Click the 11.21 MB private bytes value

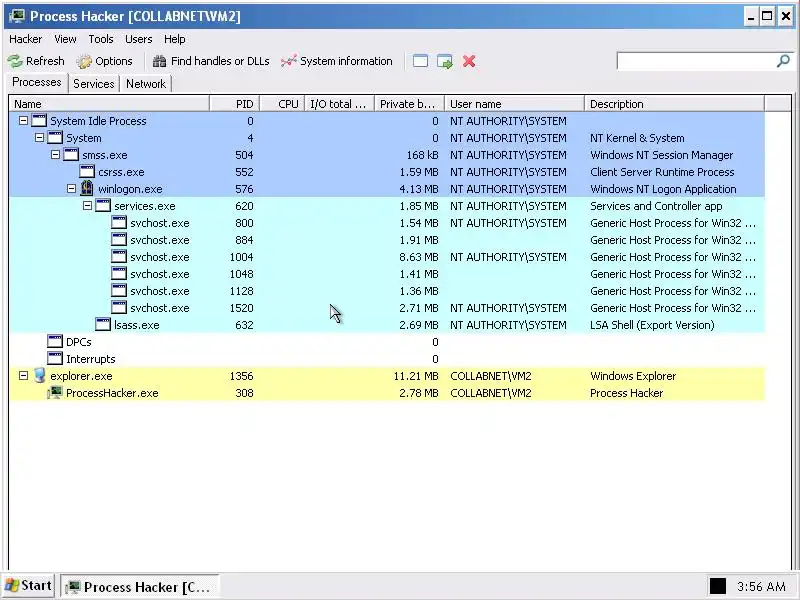coord(416,376)
